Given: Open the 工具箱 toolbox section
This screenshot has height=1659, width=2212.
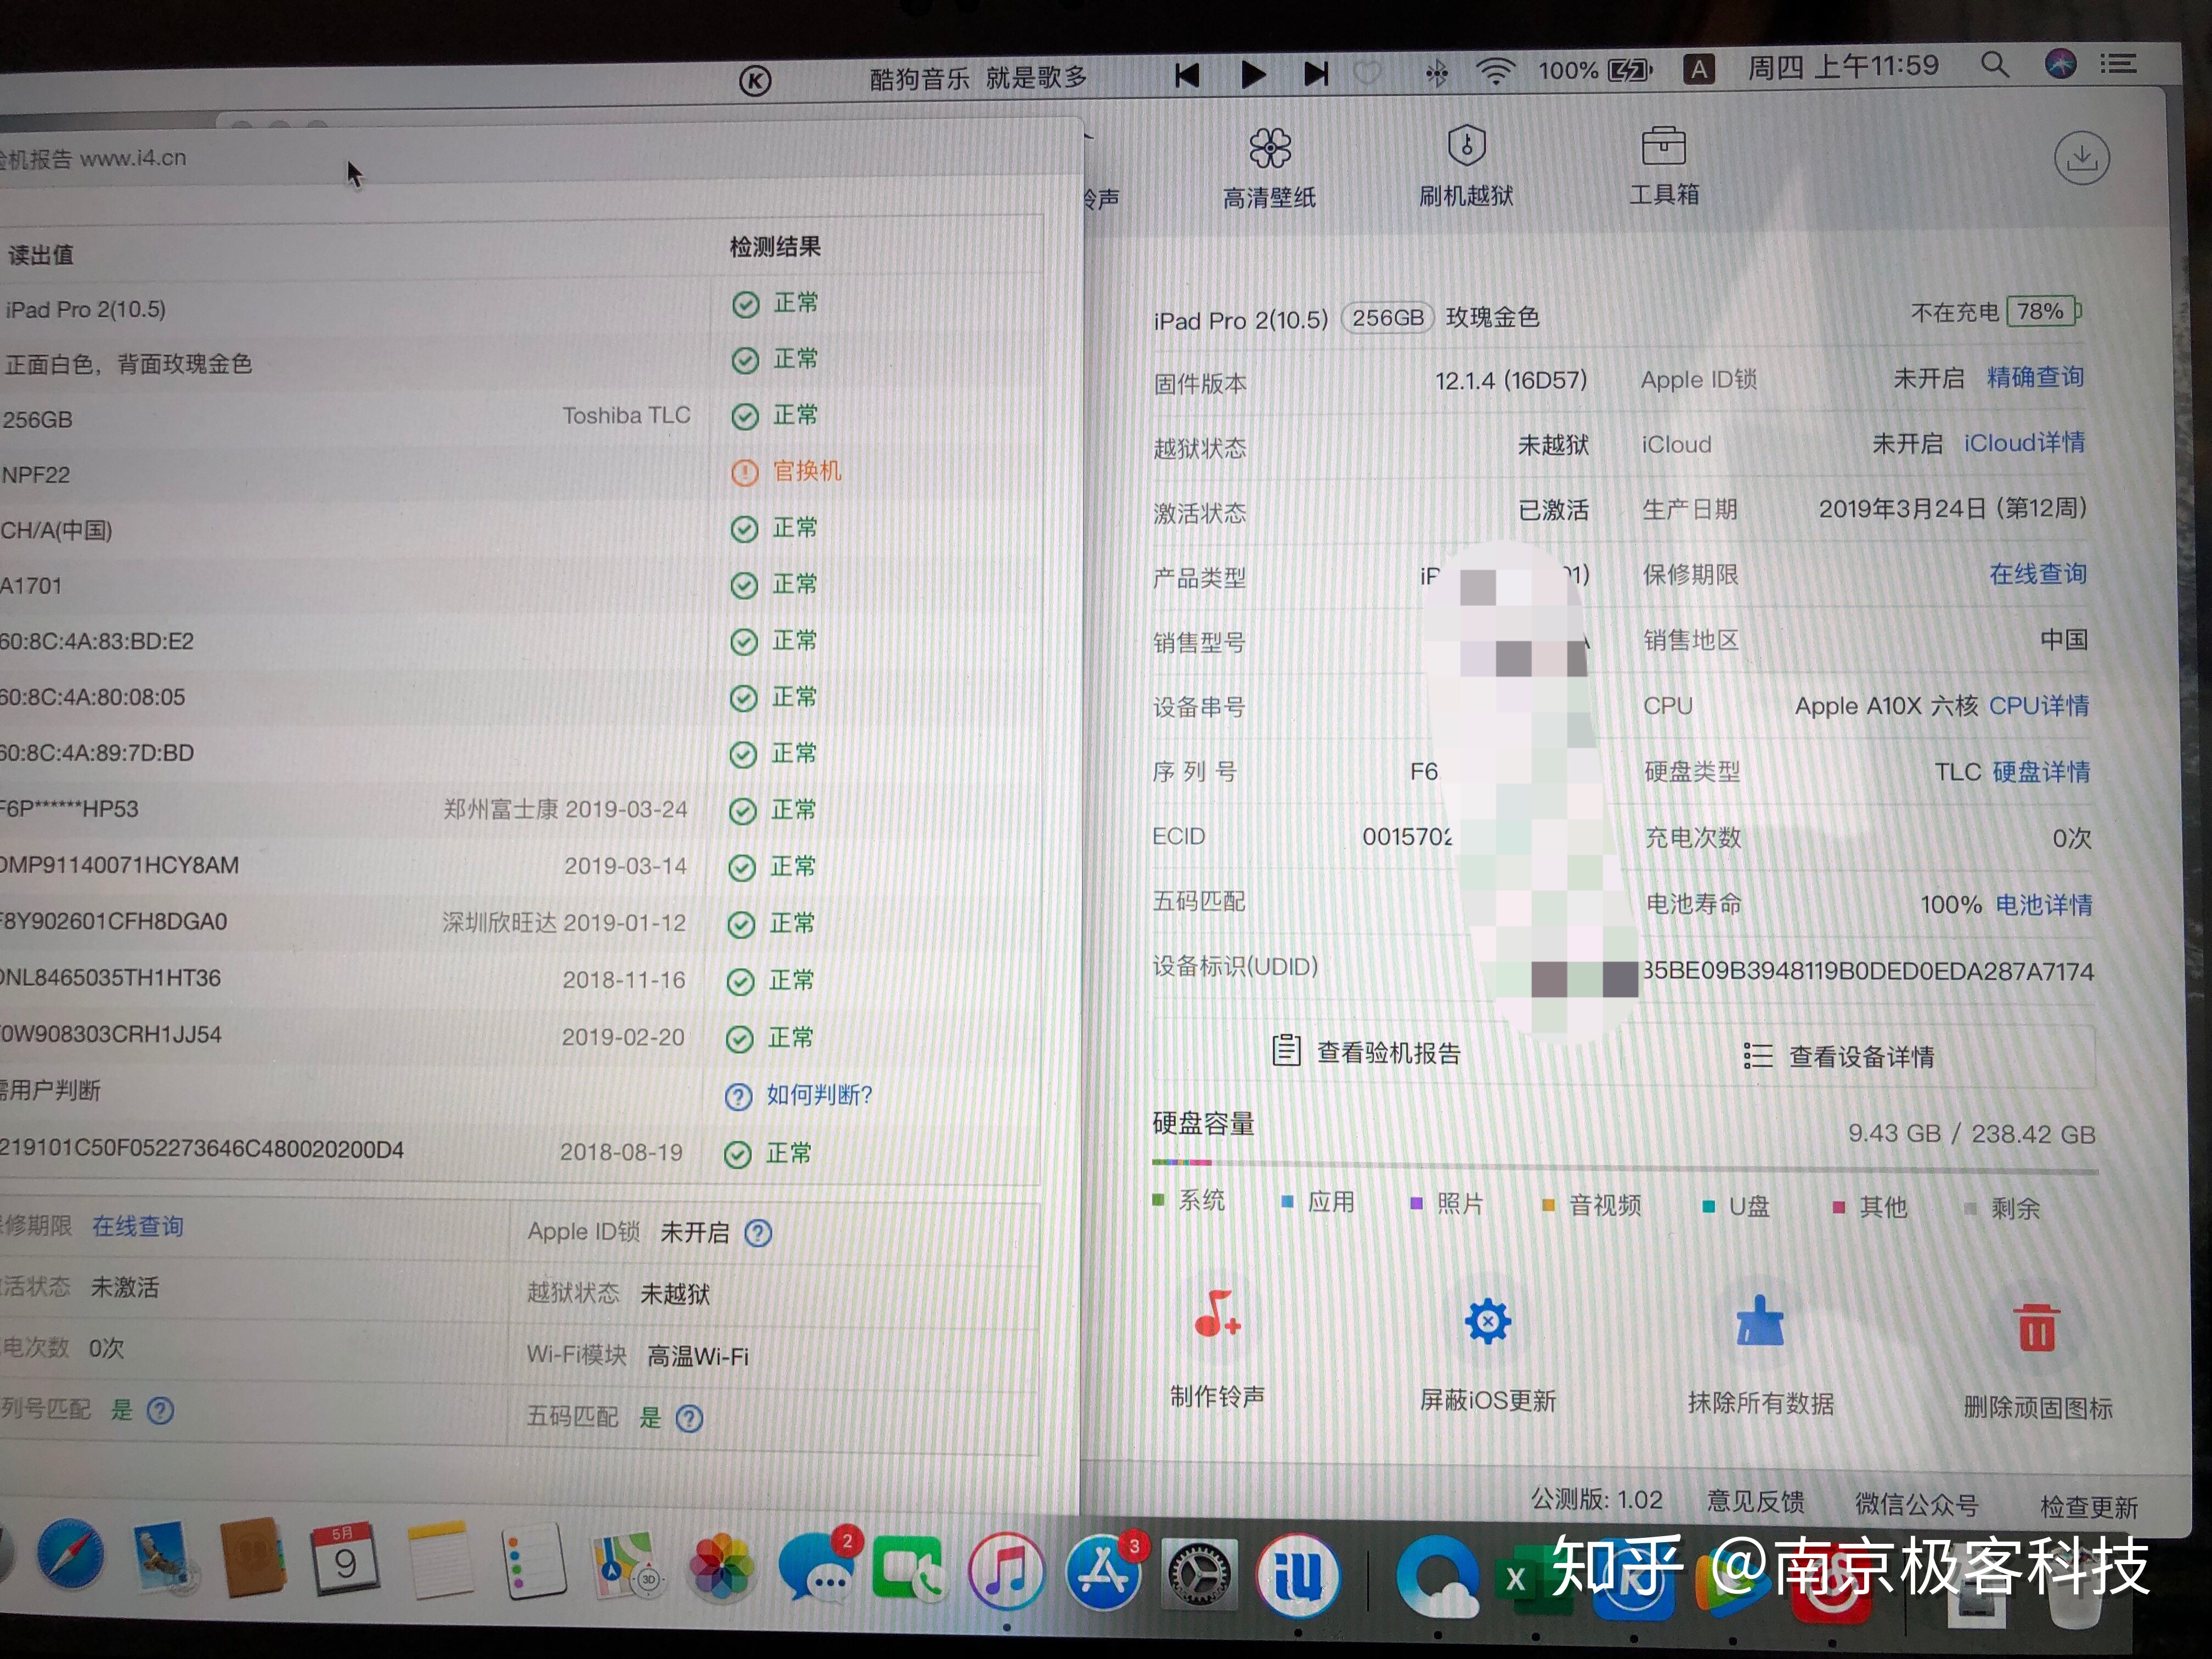Looking at the screenshot, I should click(x=1664, y=166).
